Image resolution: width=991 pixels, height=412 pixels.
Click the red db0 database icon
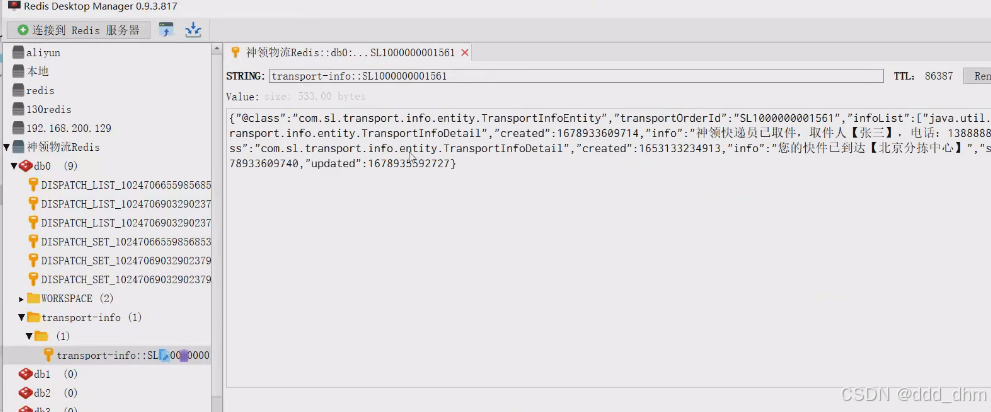(x=25, y=166)
